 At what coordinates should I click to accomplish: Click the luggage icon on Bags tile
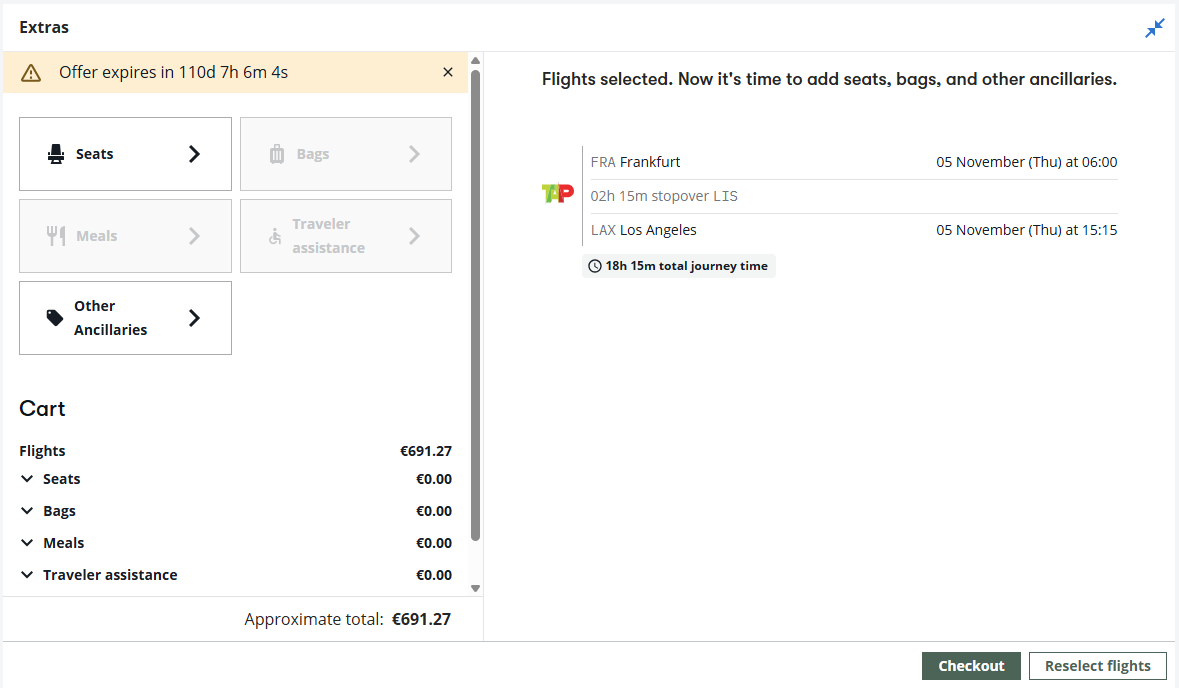pyautogui.click(x=277, y=154)
